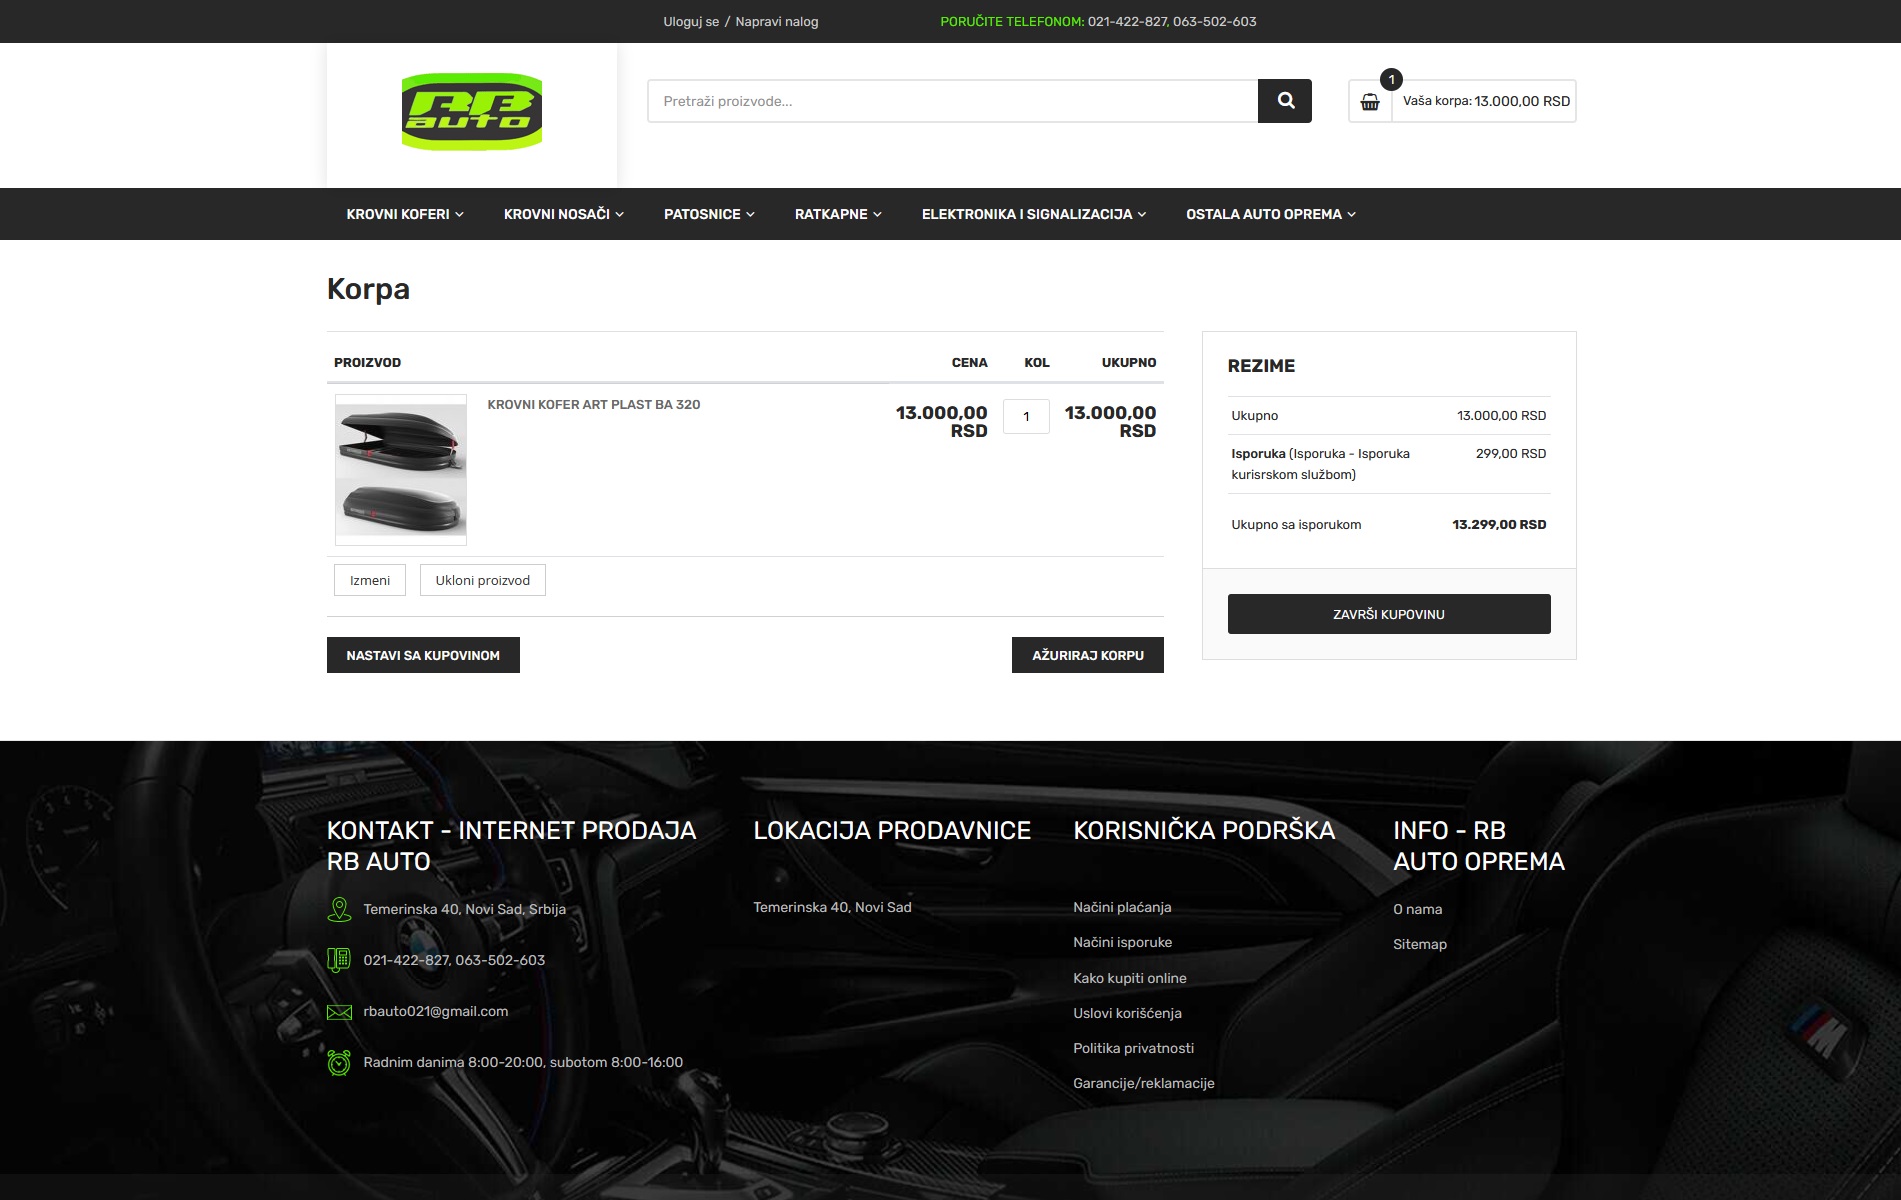Open the shopping basket icon
Screen dimensions: 1901x1200
coord(1370,102)
